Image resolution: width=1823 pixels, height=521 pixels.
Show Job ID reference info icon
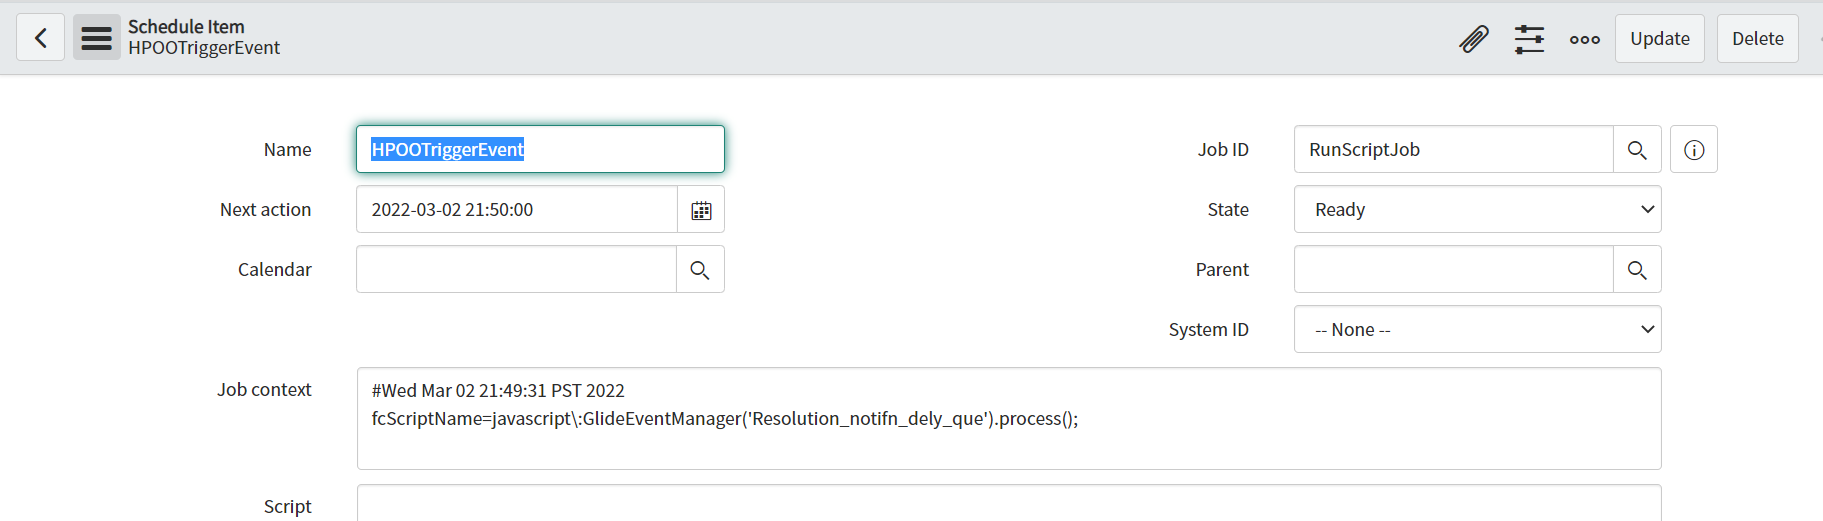point(1694,150)
